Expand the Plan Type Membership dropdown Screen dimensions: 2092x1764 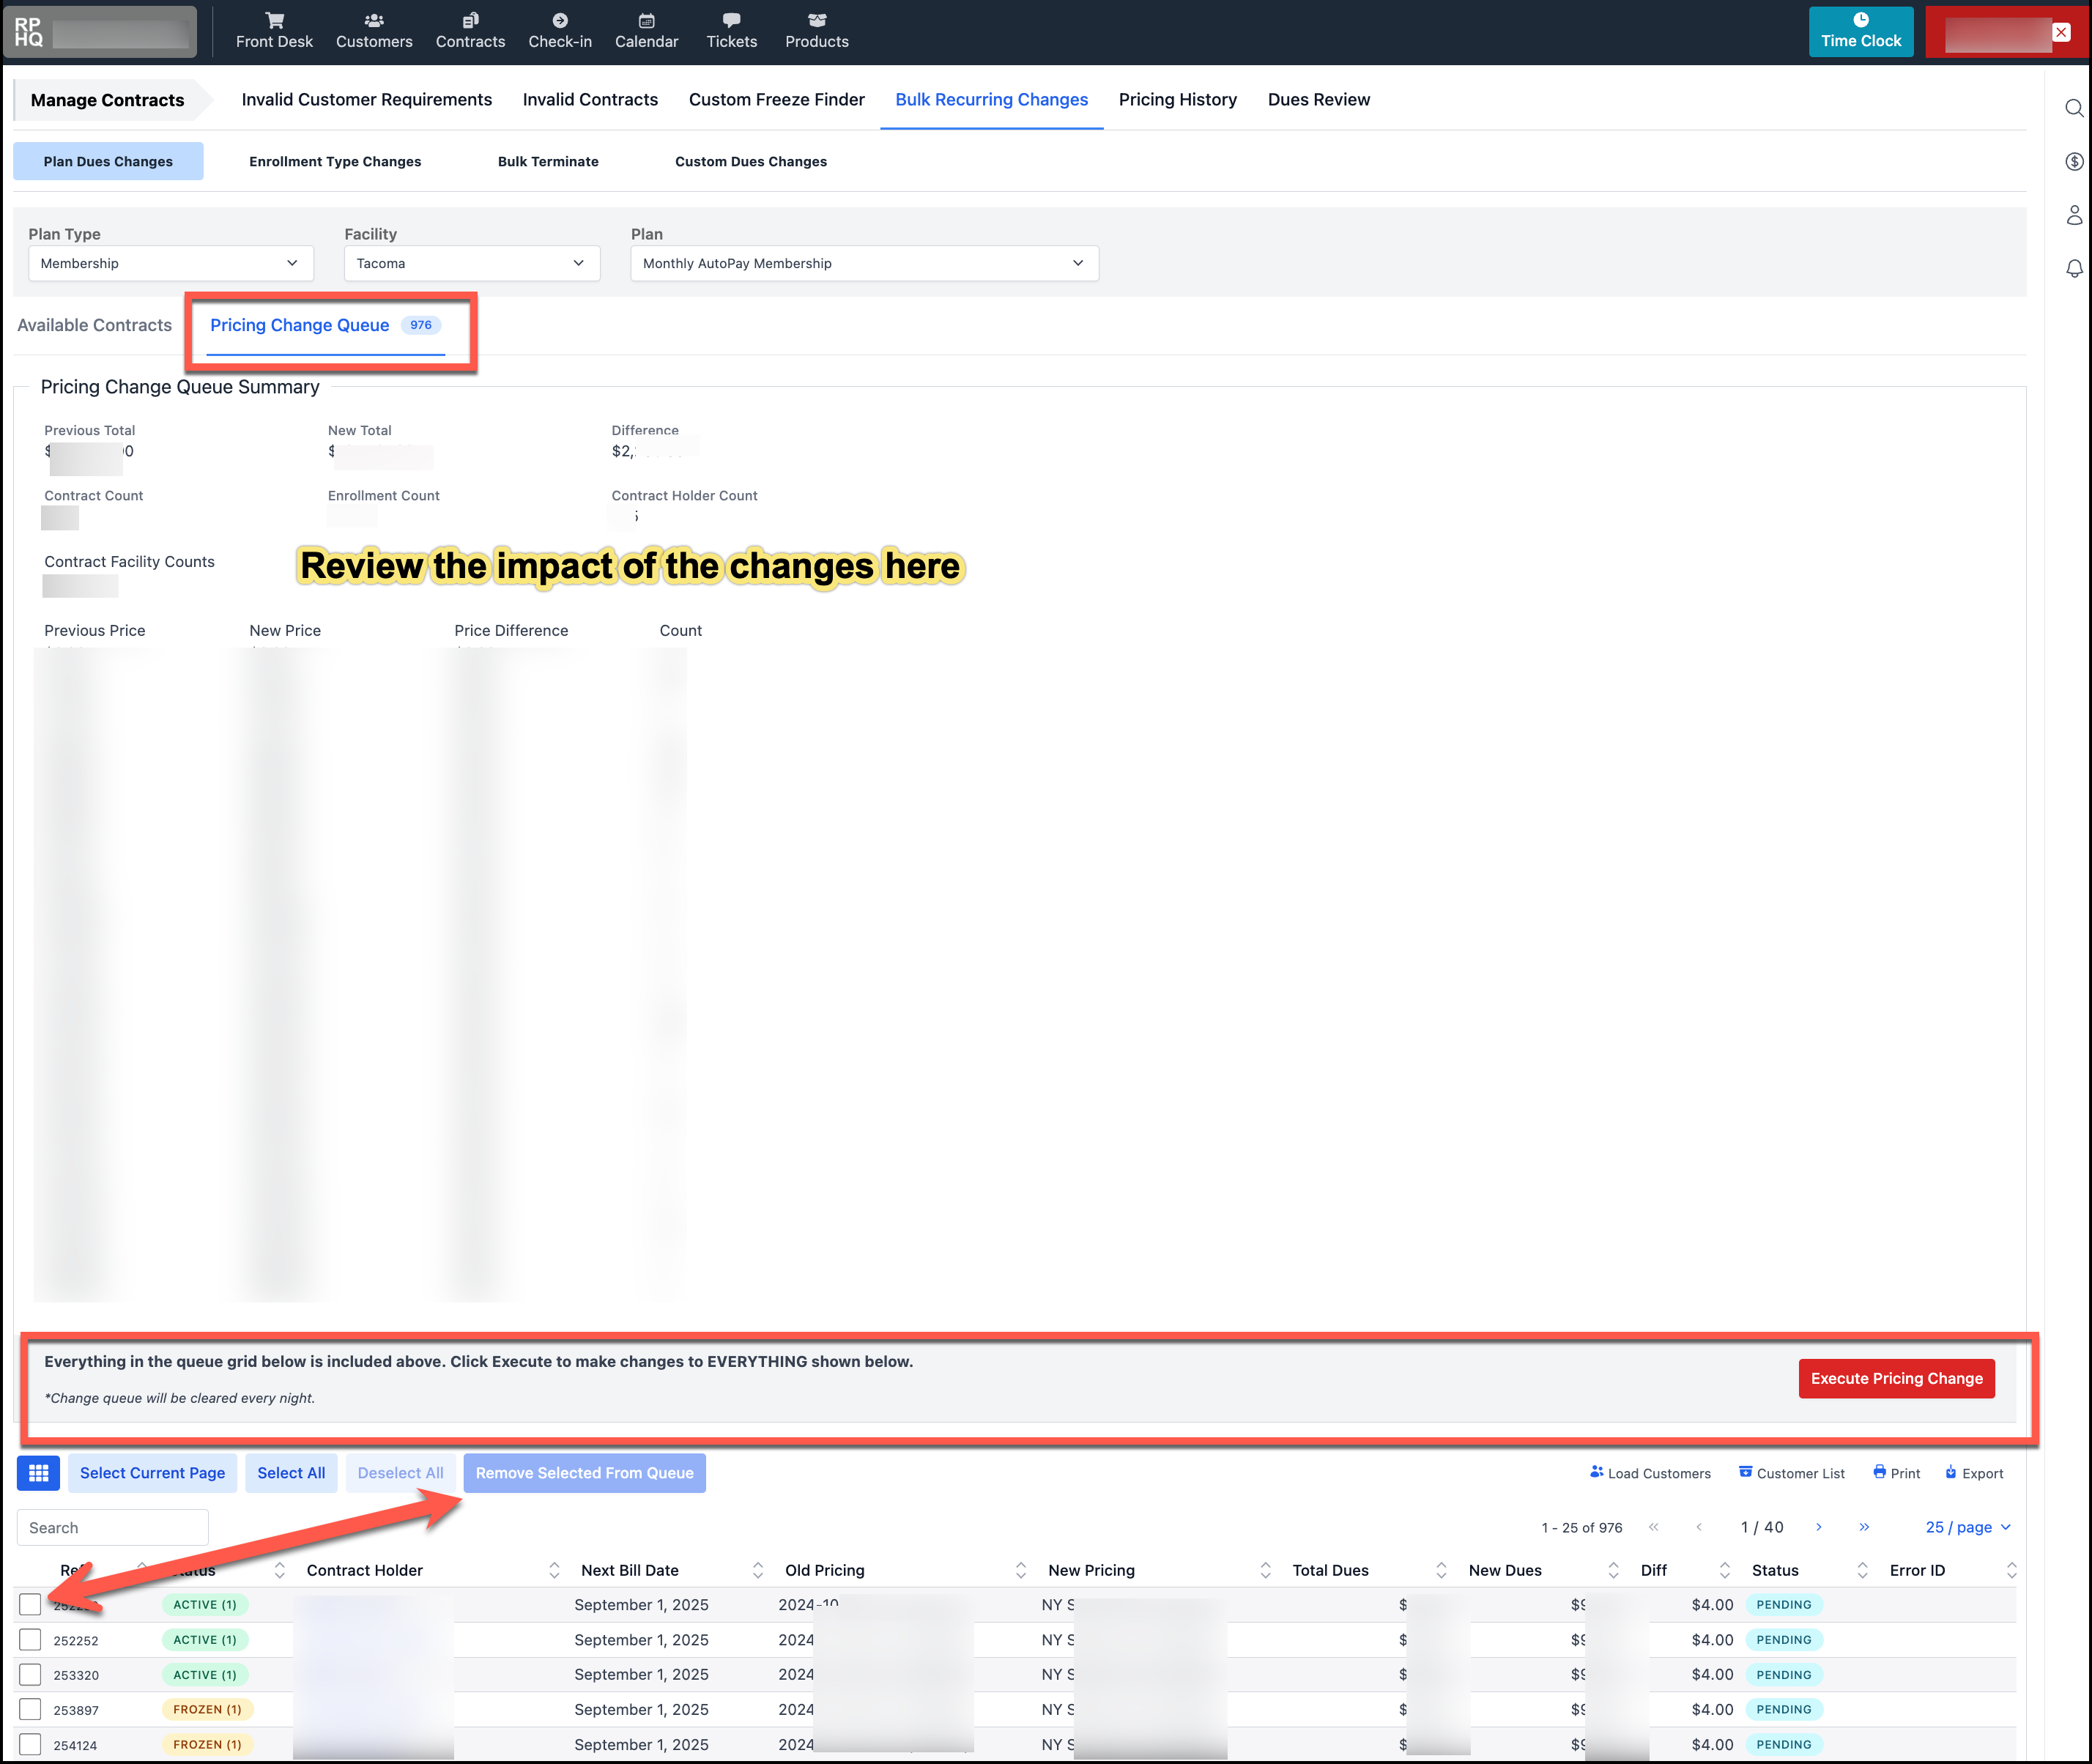click(x=170, y=263)
